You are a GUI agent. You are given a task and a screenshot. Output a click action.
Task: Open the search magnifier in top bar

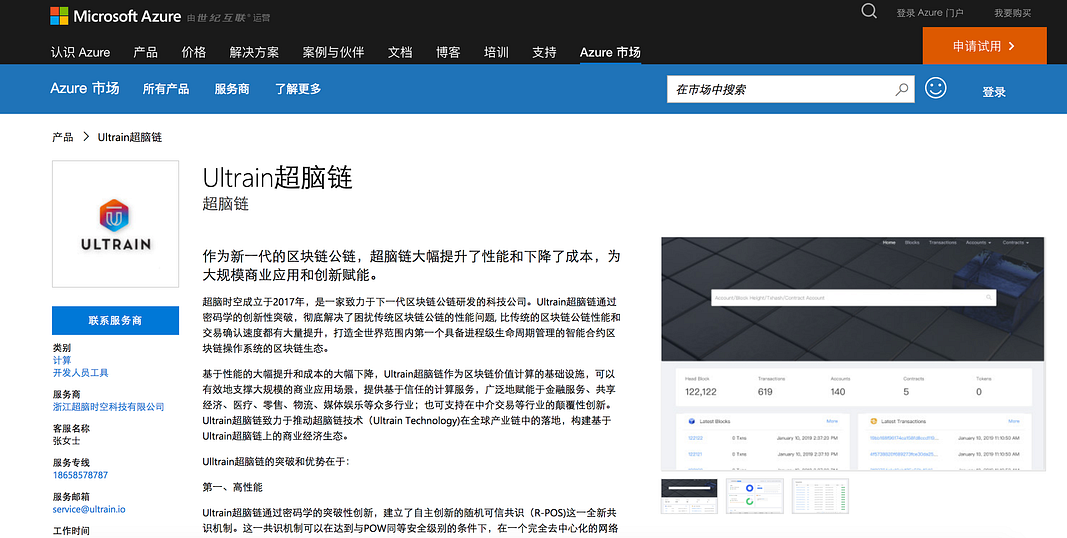869,11
